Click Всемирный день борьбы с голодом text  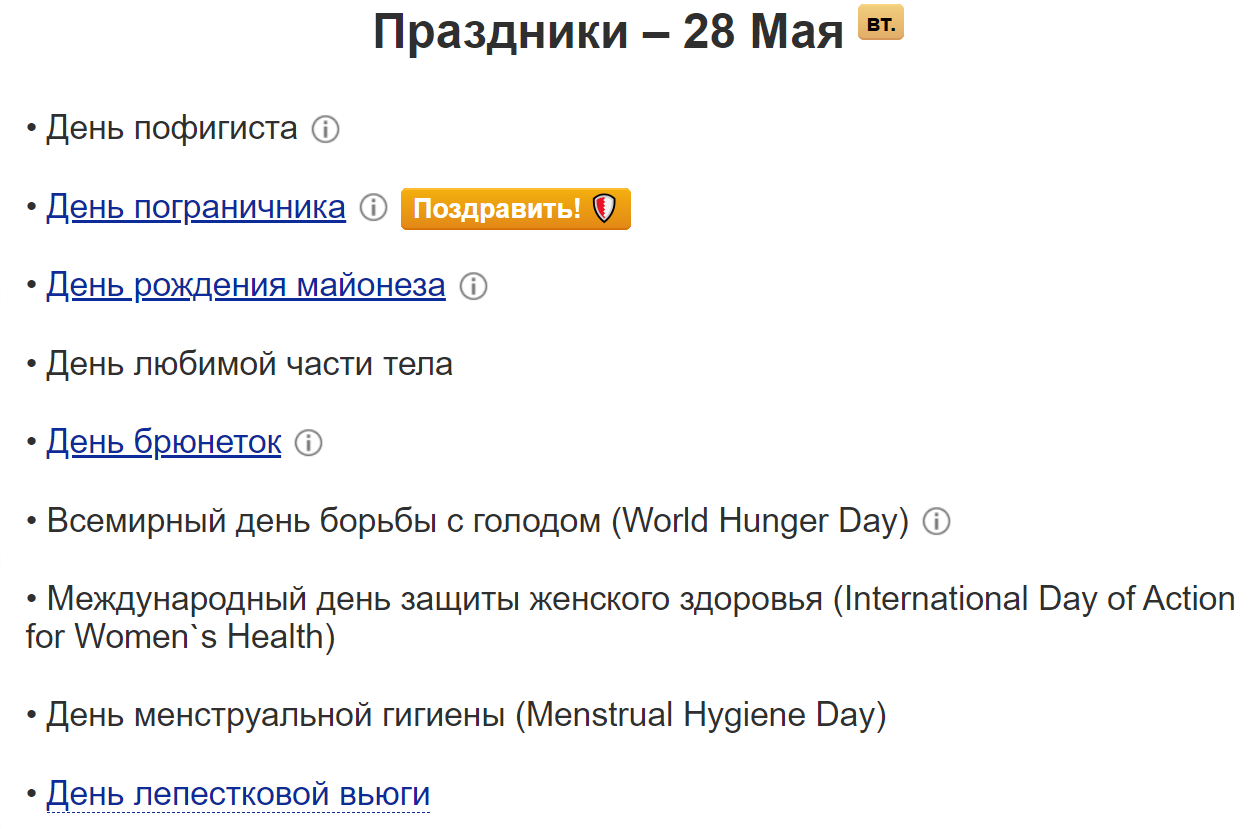325,521
